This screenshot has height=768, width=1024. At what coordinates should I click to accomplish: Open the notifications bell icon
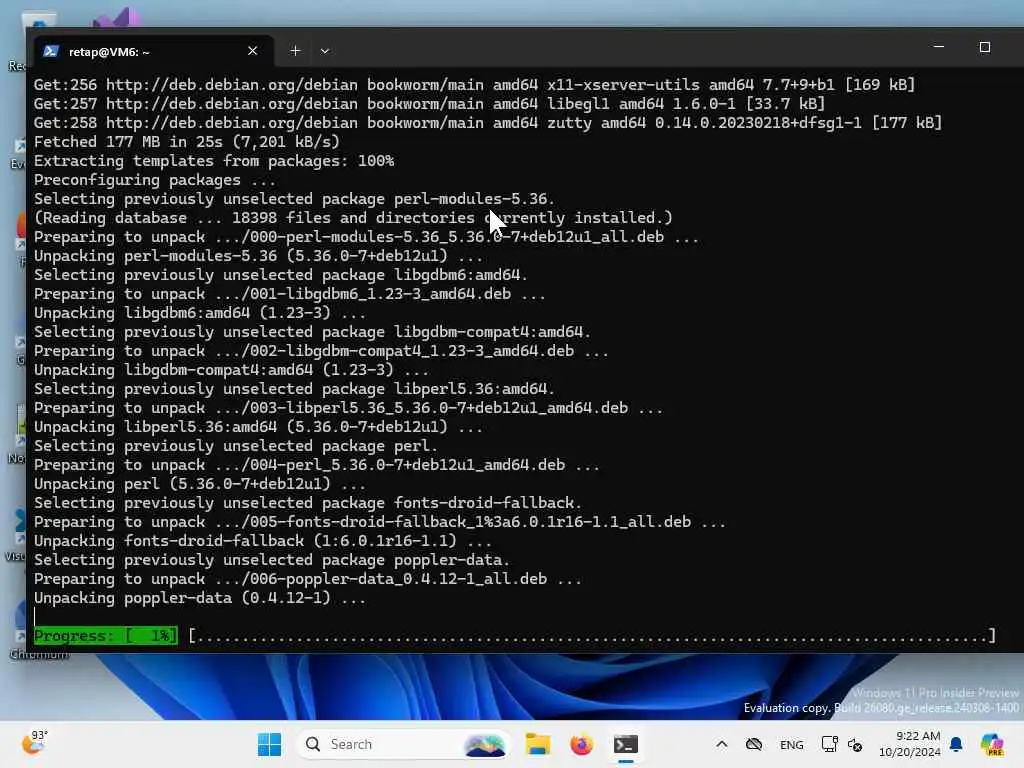point(956,744)
